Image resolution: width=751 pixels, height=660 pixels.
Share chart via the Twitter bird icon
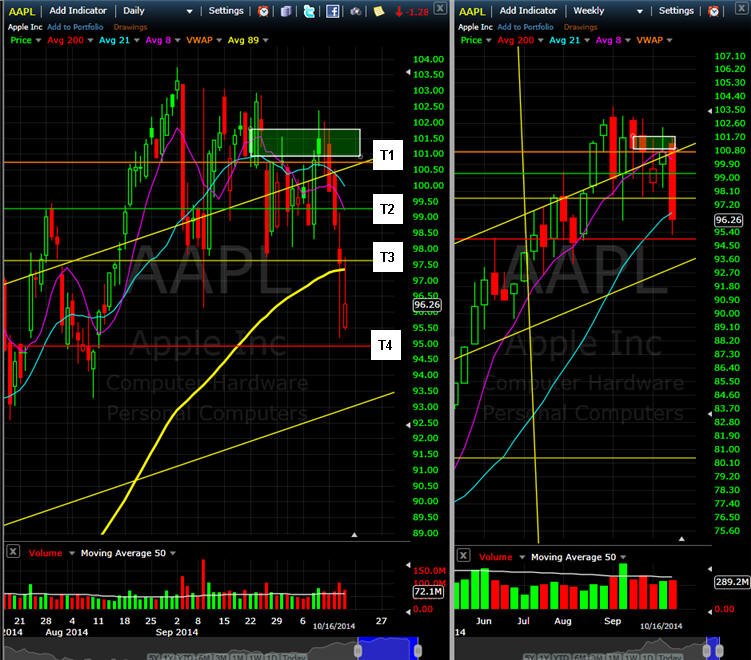pos(309,11)
